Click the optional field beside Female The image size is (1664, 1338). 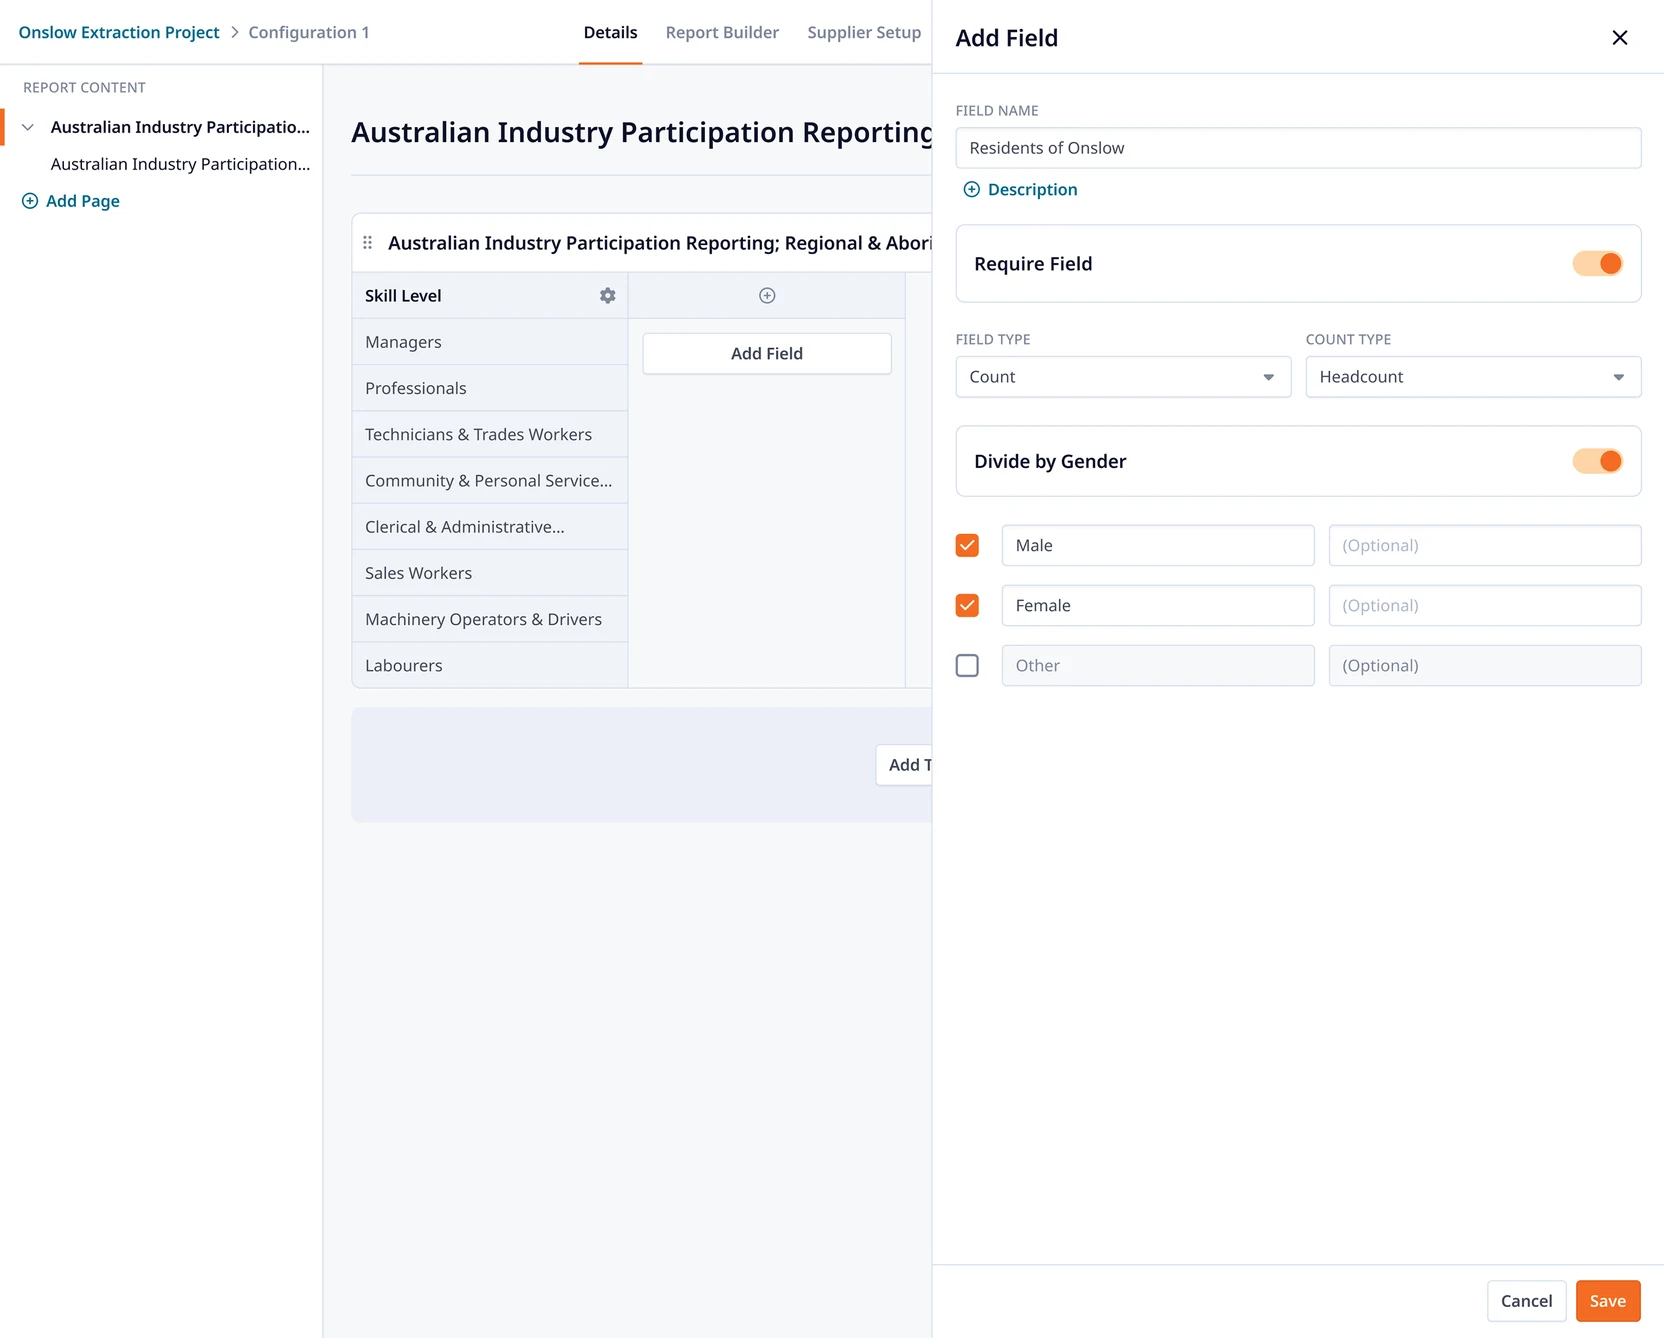coord(1485,605)
